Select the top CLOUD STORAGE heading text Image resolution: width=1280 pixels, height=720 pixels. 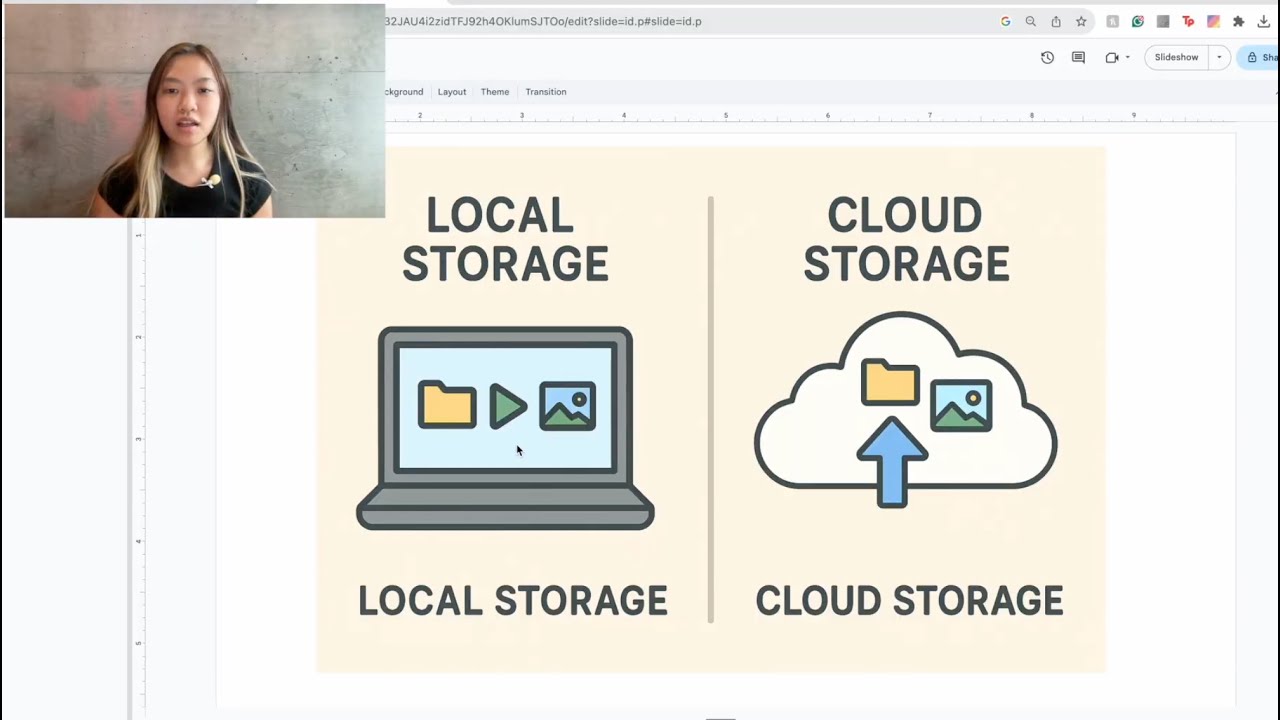[906, 240]
